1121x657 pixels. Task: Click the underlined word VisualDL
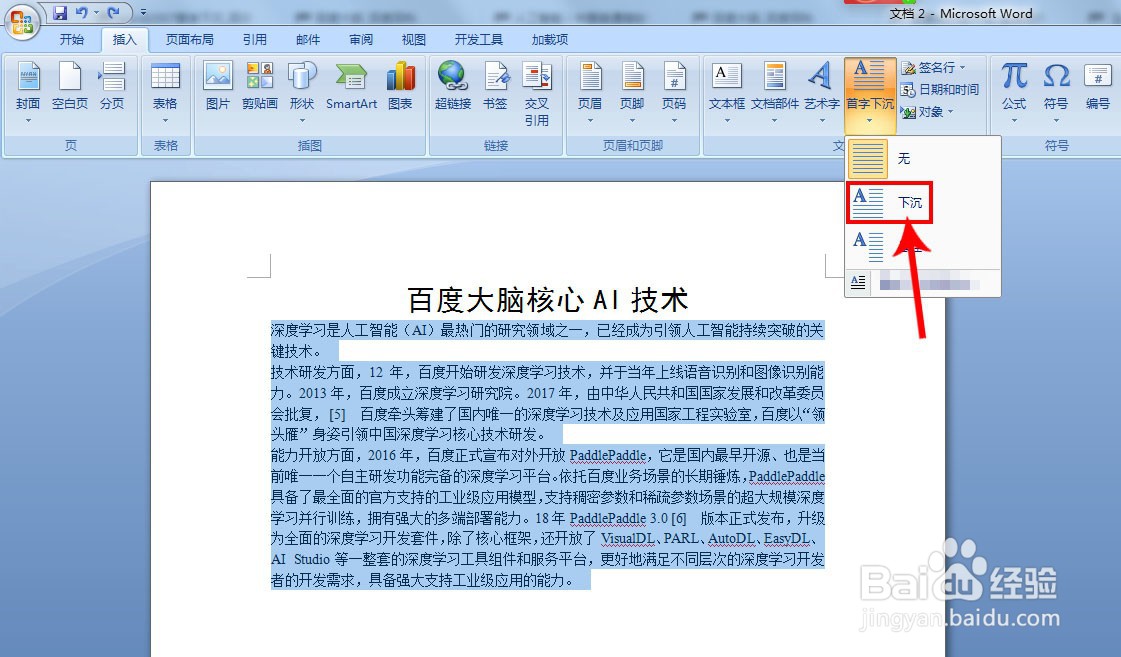coord(628,538)
